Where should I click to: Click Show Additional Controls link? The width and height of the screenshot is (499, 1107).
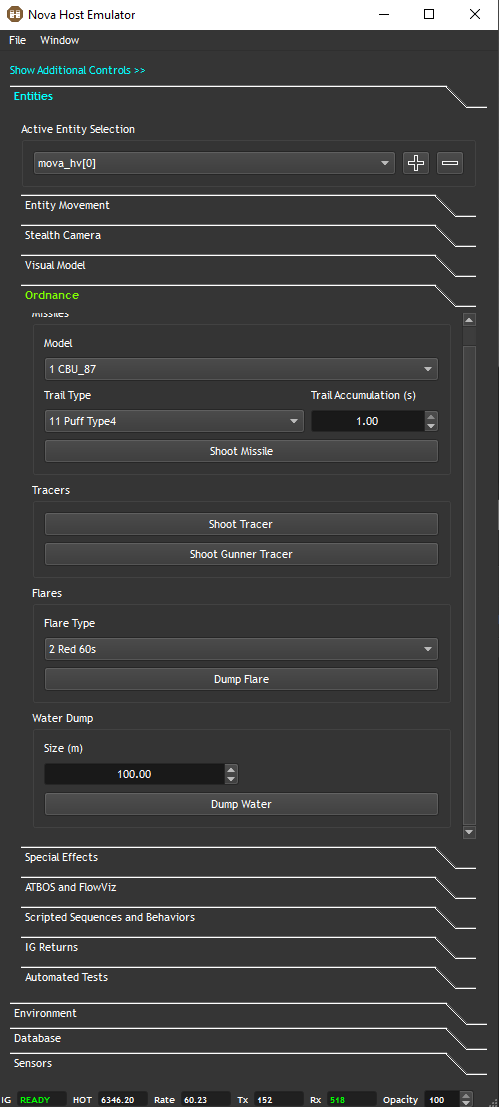[x=78, y=70]
